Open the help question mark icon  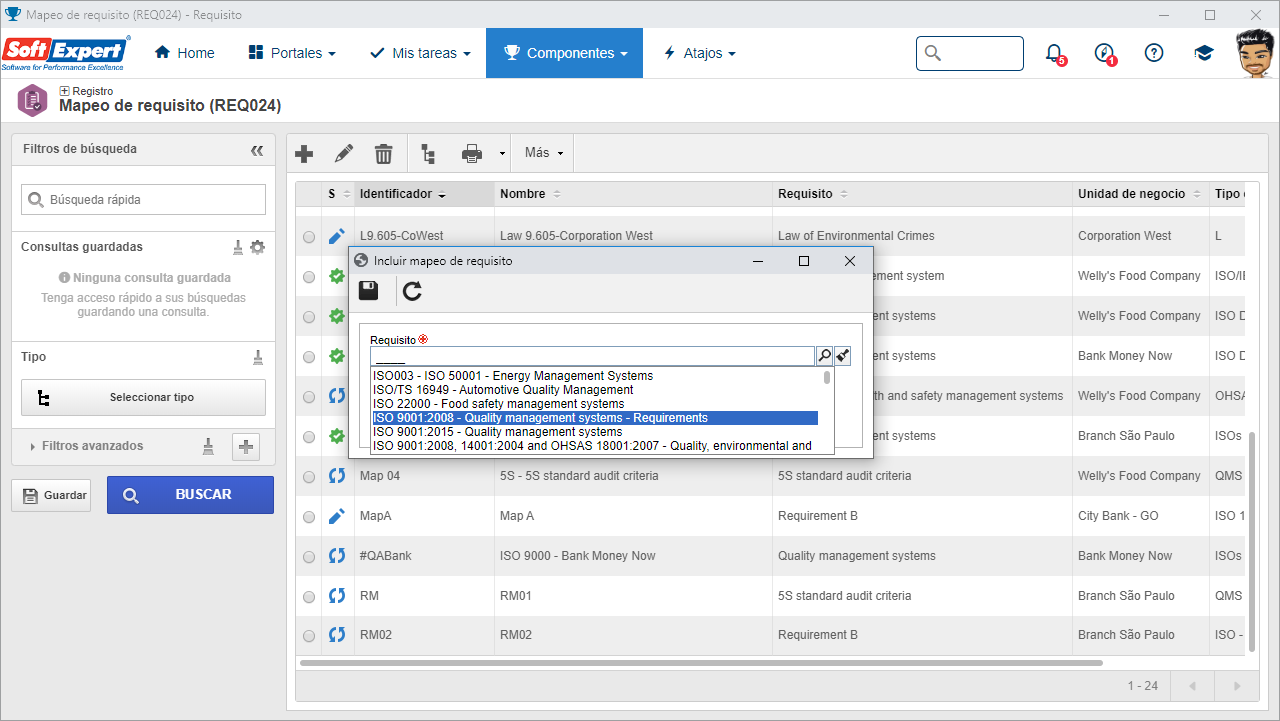[x=1154, y=53]
